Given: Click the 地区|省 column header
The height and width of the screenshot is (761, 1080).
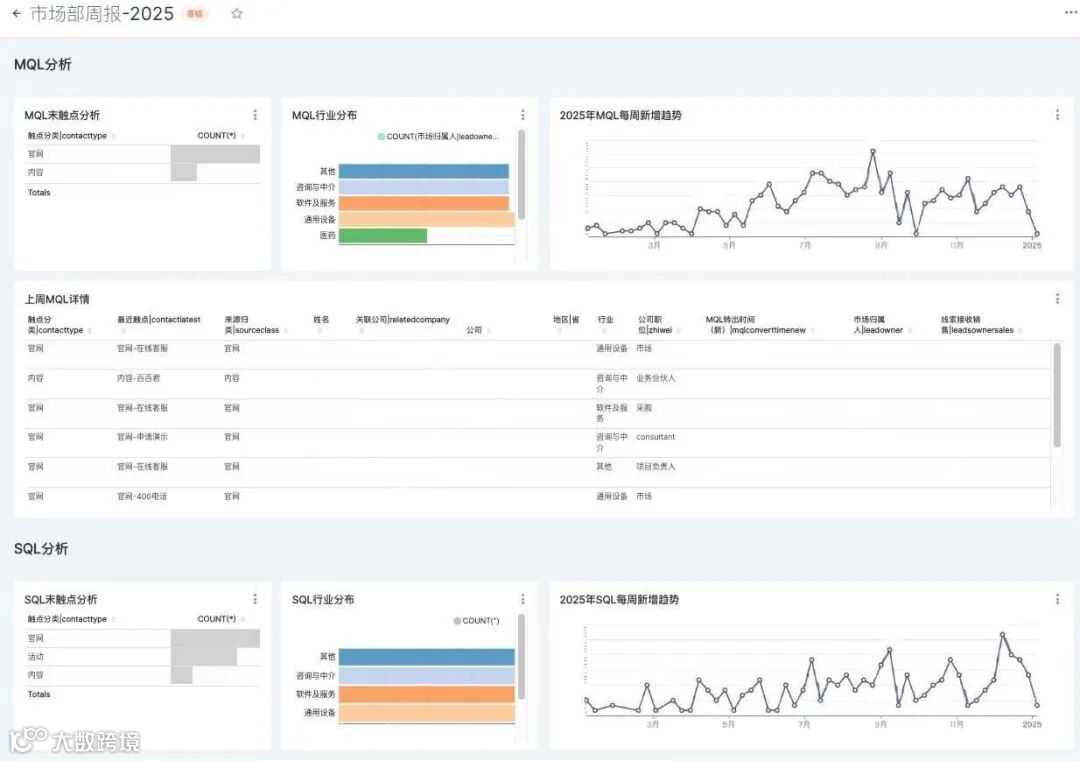Looking at the screenshot, I should 566,320.
